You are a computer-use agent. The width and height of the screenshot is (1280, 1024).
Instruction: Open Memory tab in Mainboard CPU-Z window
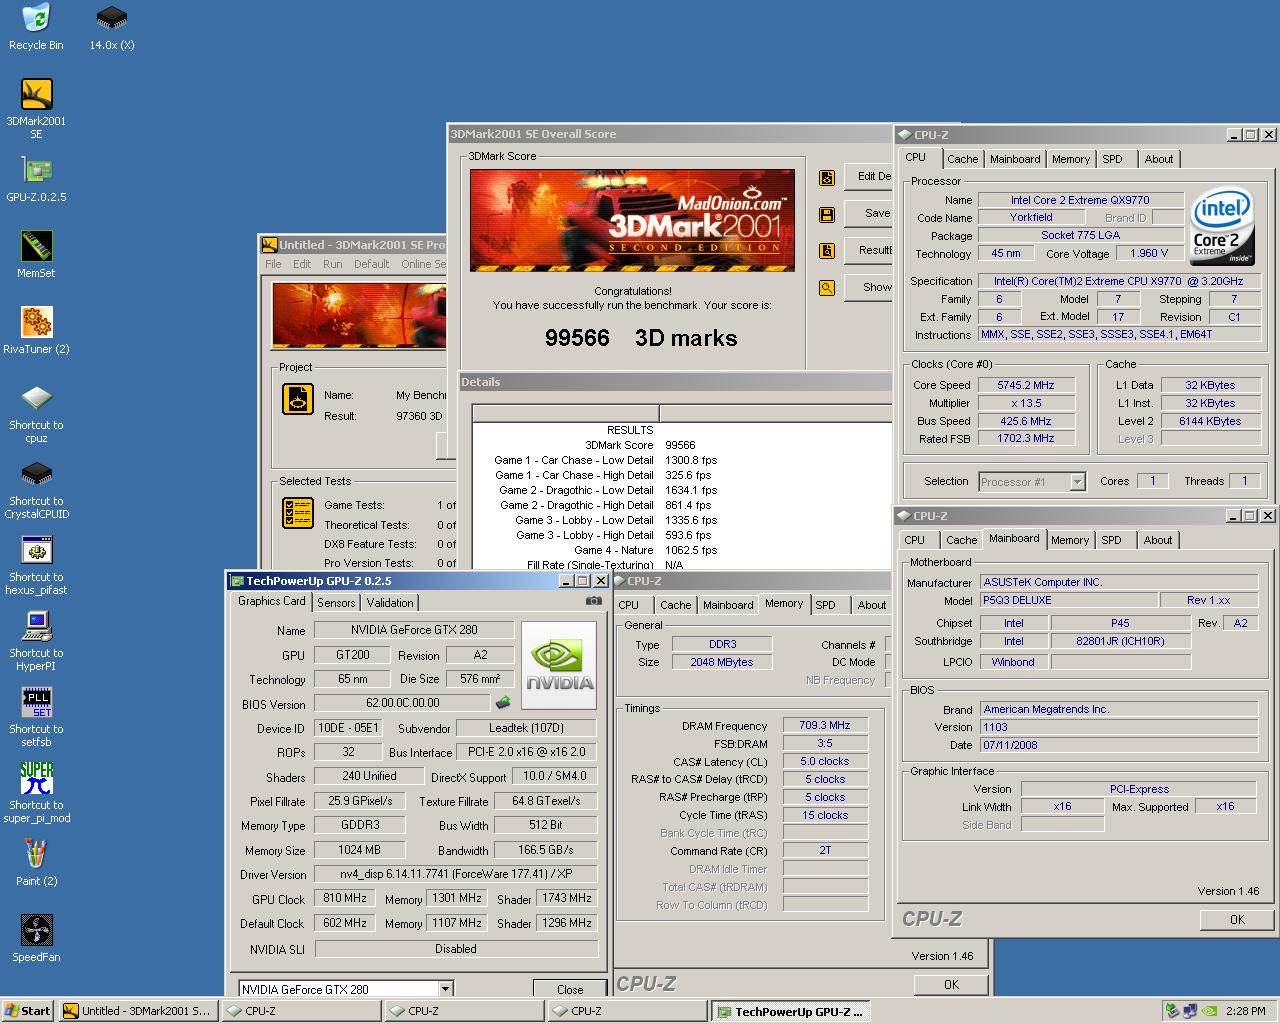(1070, 540)
